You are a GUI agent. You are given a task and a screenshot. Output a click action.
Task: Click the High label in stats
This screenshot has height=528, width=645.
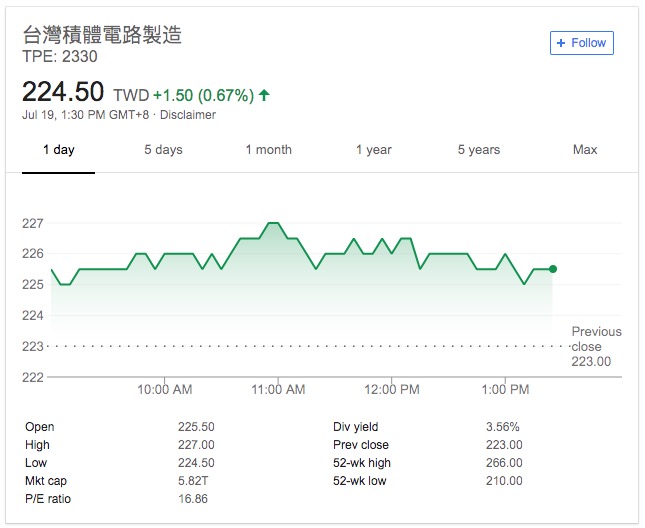[x=37, y=445]
